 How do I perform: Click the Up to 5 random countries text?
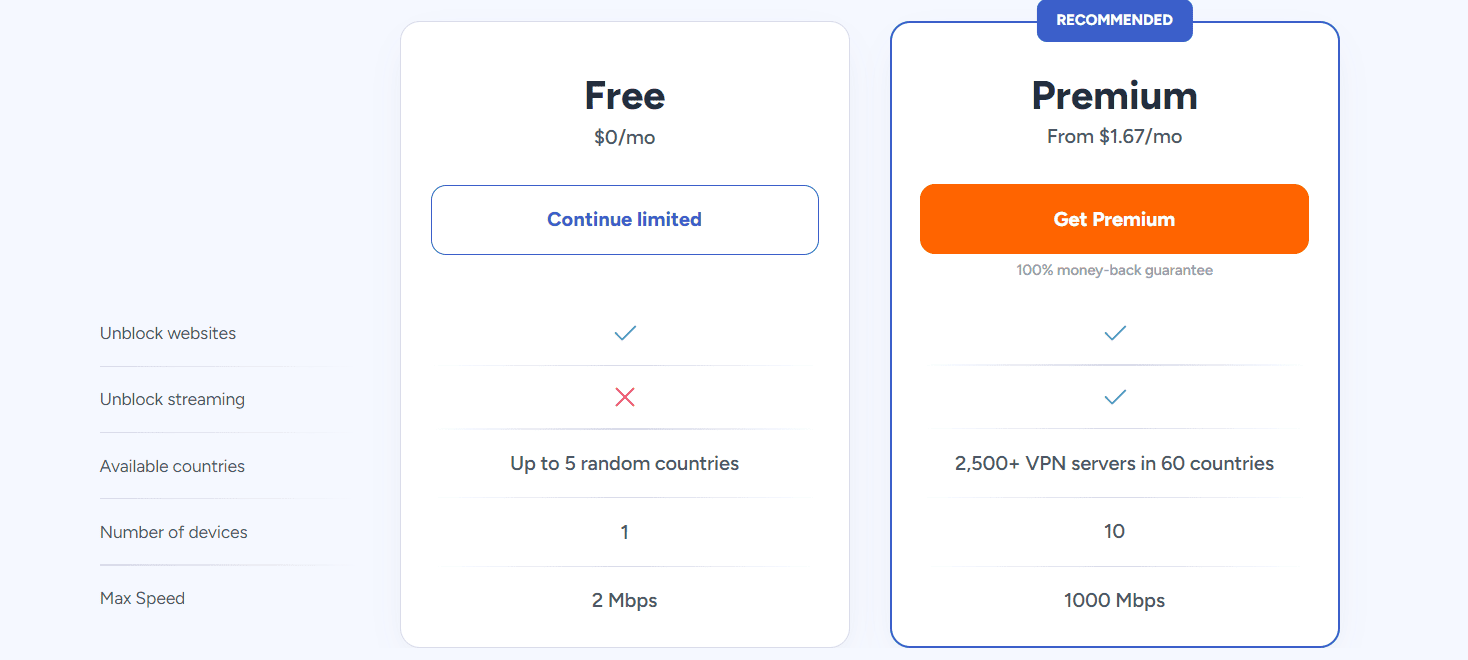(624, 463)
